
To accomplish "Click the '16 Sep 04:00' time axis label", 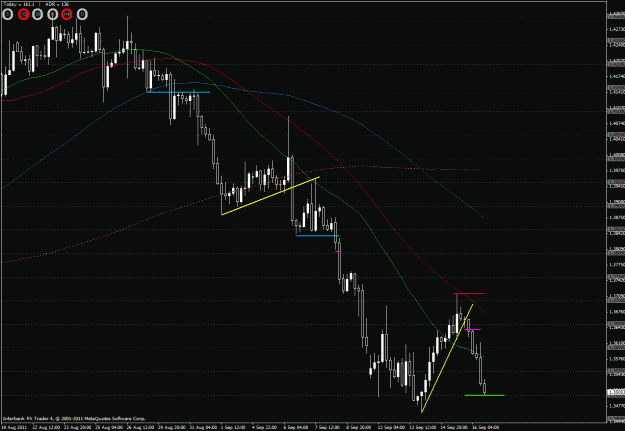I will pyautogui.click(x=487, y=427).
